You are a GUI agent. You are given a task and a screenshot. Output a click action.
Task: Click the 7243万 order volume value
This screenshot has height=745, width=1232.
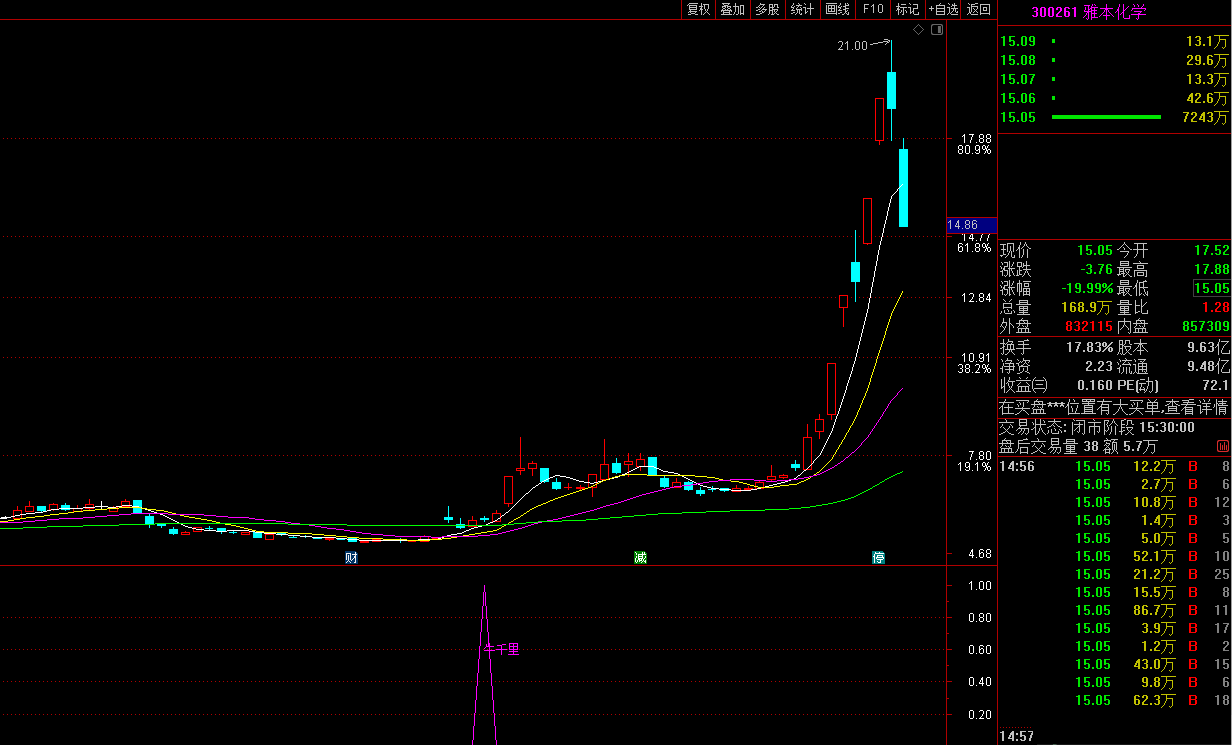click(1205, 117)
